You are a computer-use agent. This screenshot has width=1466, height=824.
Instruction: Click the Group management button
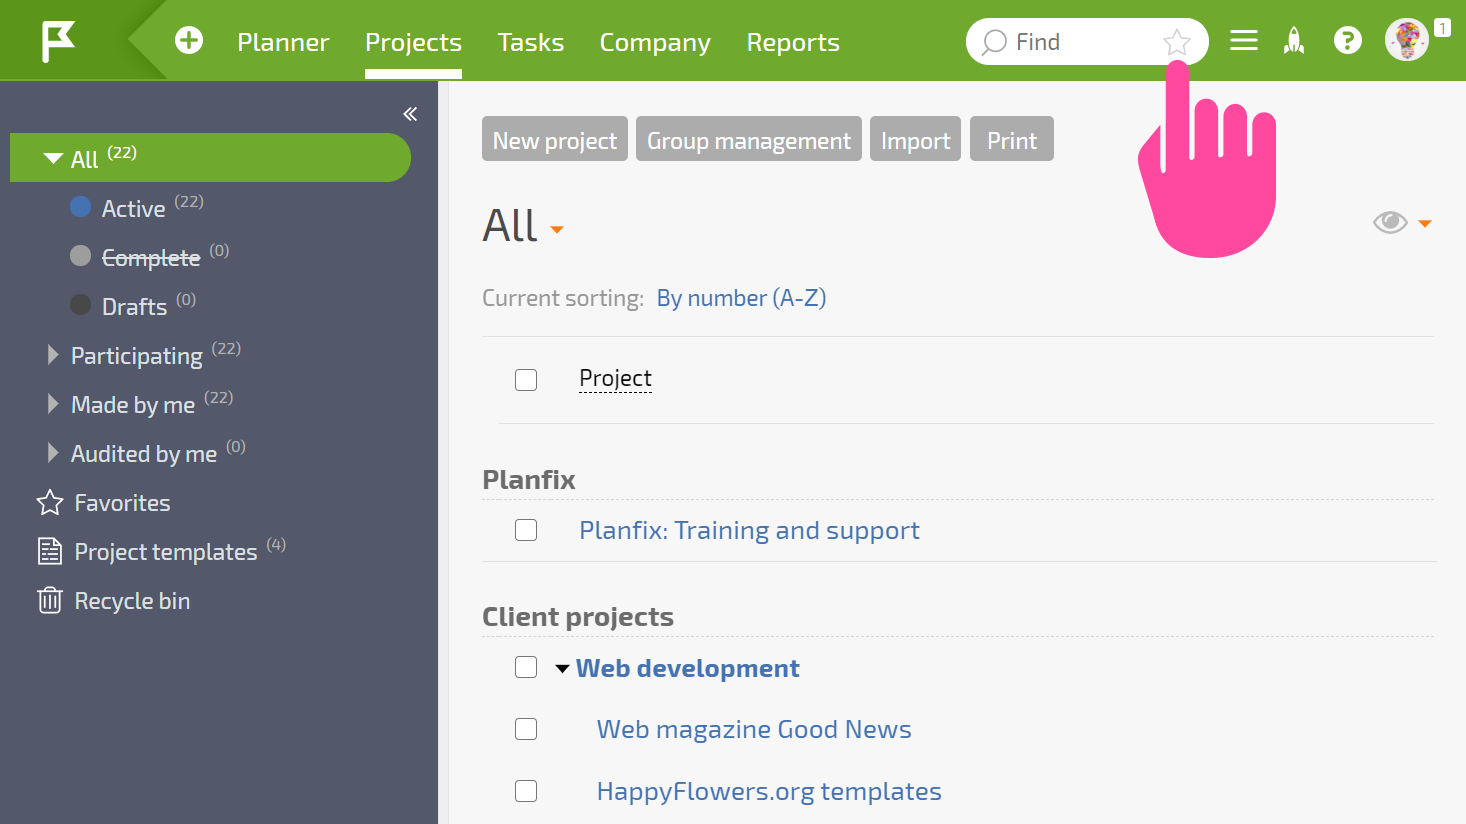(749, 139)
